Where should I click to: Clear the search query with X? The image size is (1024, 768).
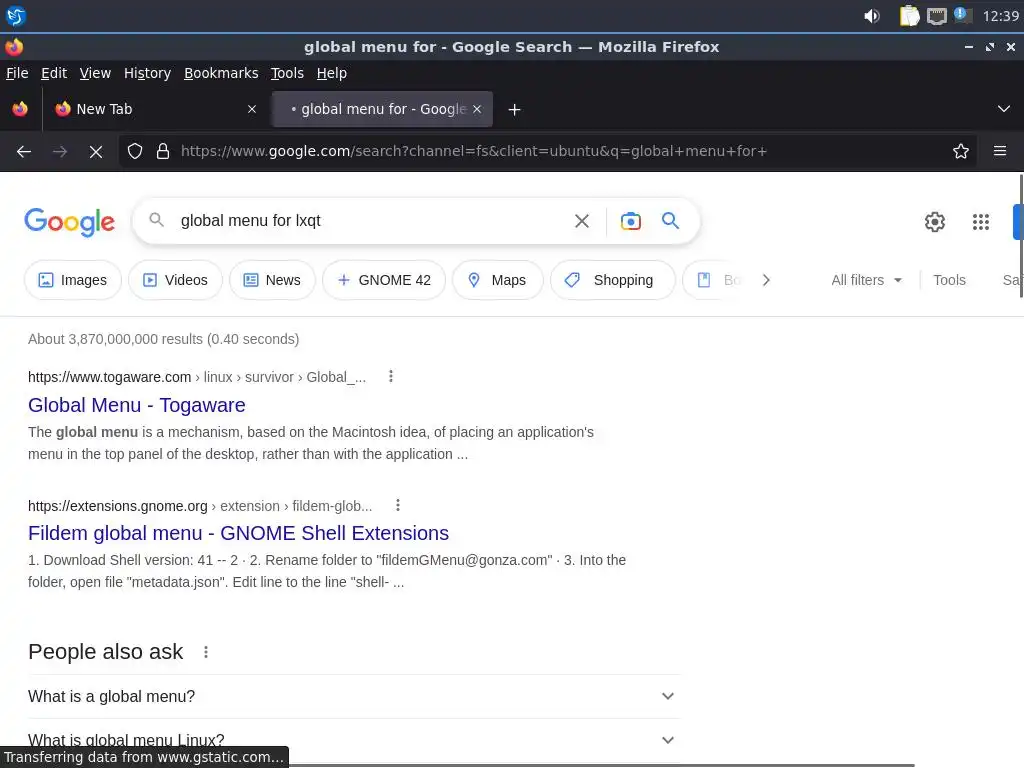tap(582, 221)
